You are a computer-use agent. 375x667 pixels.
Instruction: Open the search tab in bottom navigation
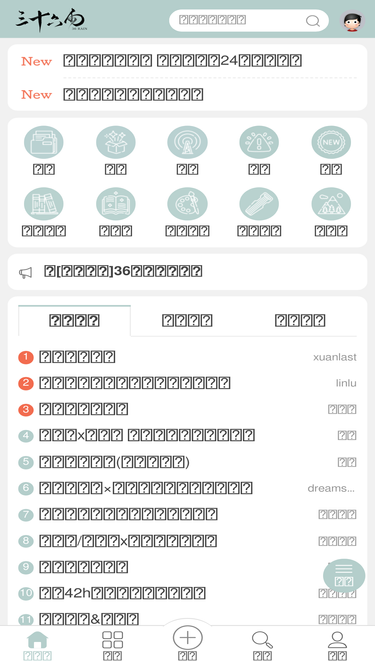262,645
